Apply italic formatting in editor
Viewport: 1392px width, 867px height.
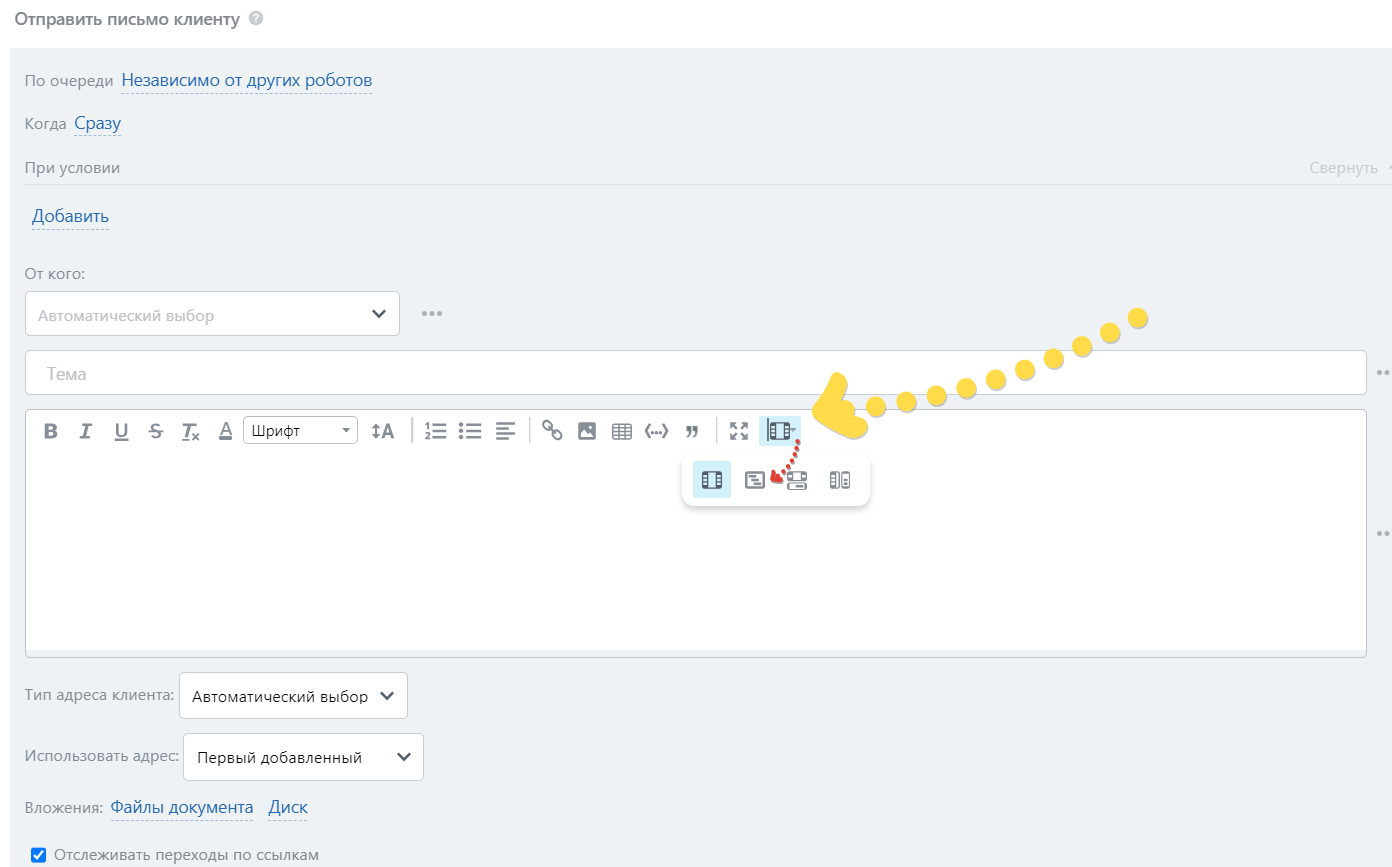86,431
